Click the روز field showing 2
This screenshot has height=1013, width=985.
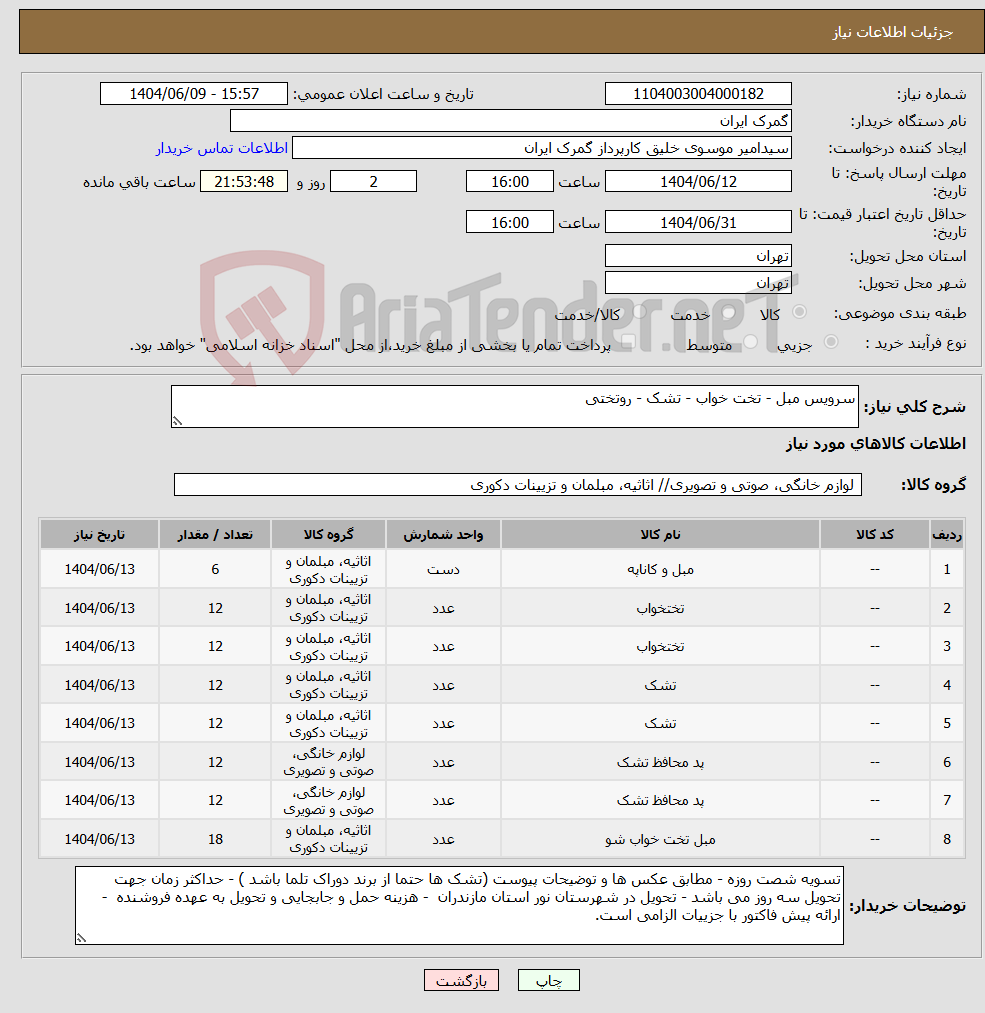point(372,181)
